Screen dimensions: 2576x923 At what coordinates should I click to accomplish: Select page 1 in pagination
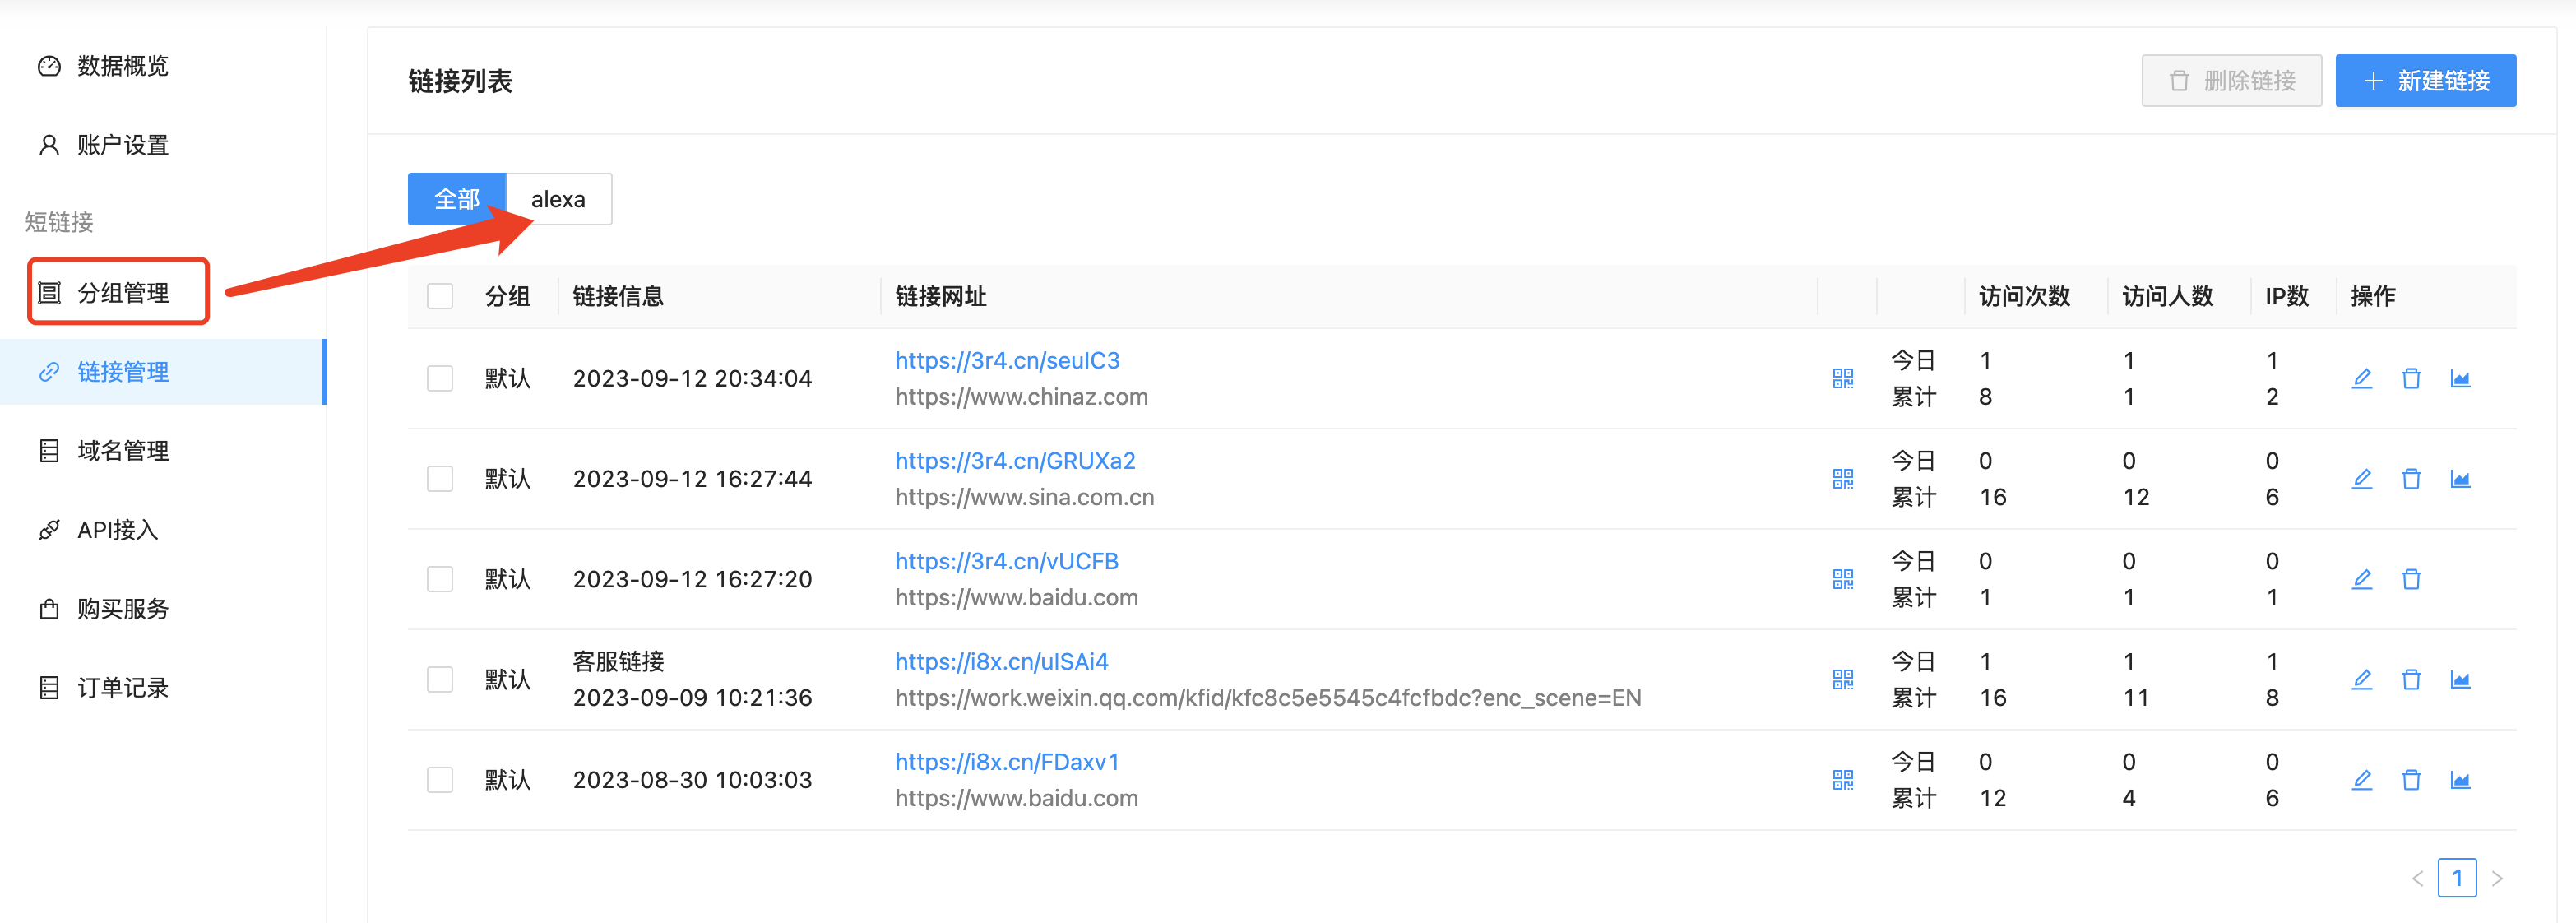pyautogui.click(x=2457, y=878)
